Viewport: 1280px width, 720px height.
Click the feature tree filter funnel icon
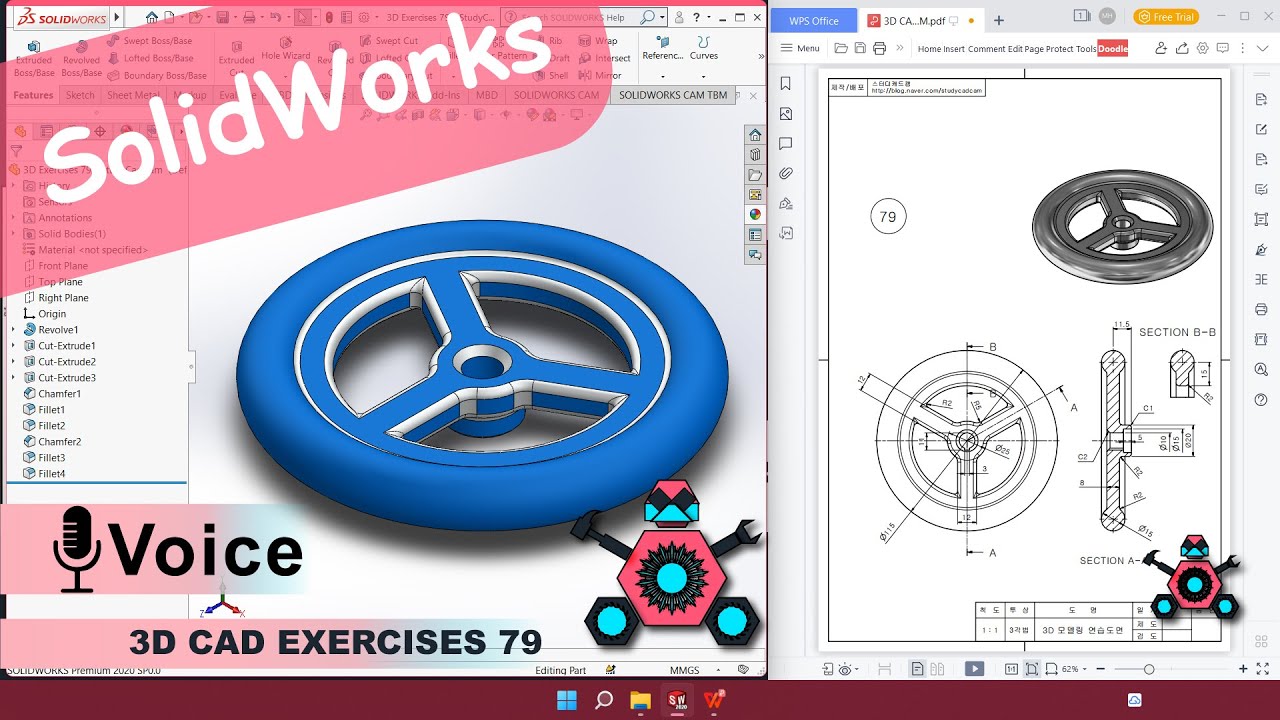[16, 152]
